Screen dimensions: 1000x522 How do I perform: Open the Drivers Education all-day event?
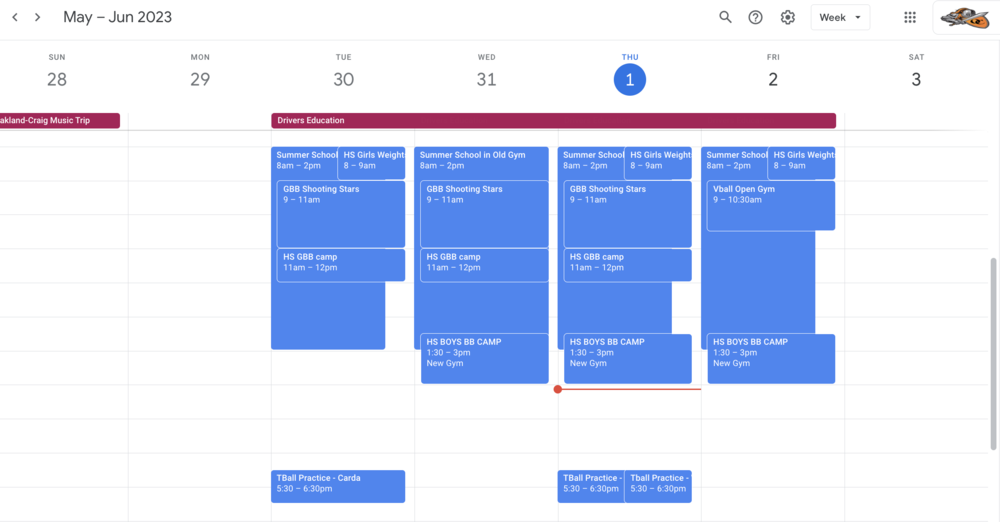[x=554, y=121]
